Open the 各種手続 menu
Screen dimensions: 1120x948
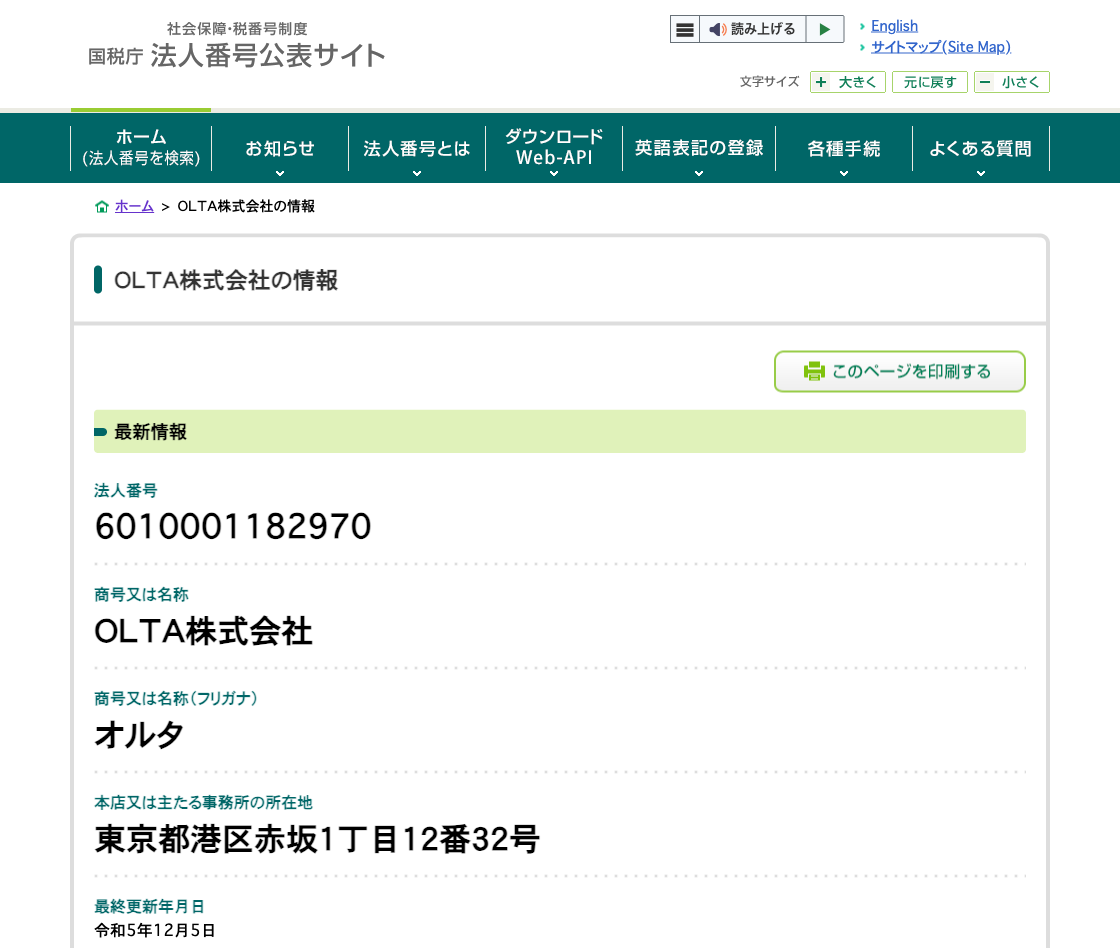844,148
